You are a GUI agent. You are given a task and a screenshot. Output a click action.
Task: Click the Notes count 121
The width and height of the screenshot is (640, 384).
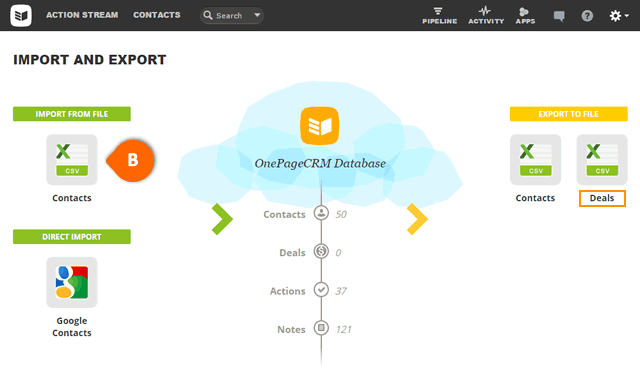pyautogui.click(x=343, y=329)
